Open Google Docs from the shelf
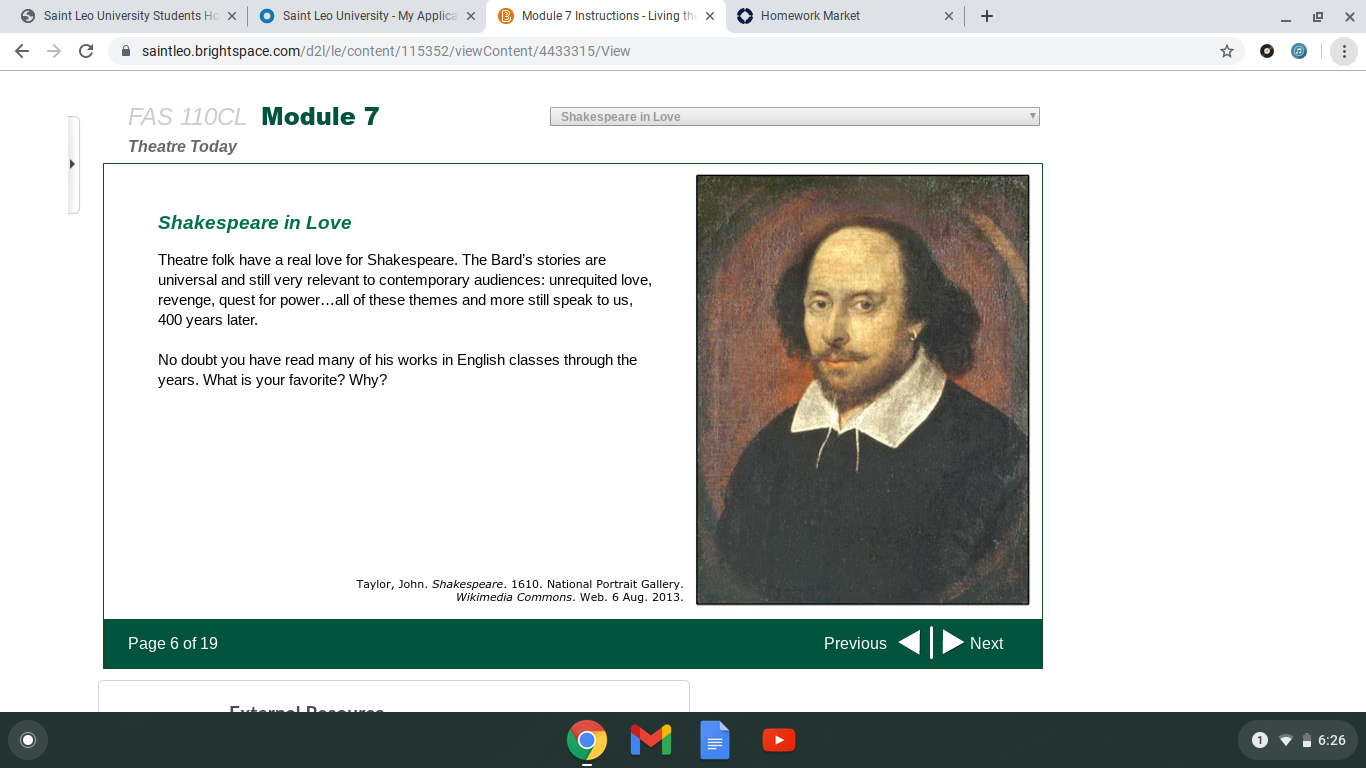The width and height of the screenshot is (1366, 768). click(x=715, y=740)
